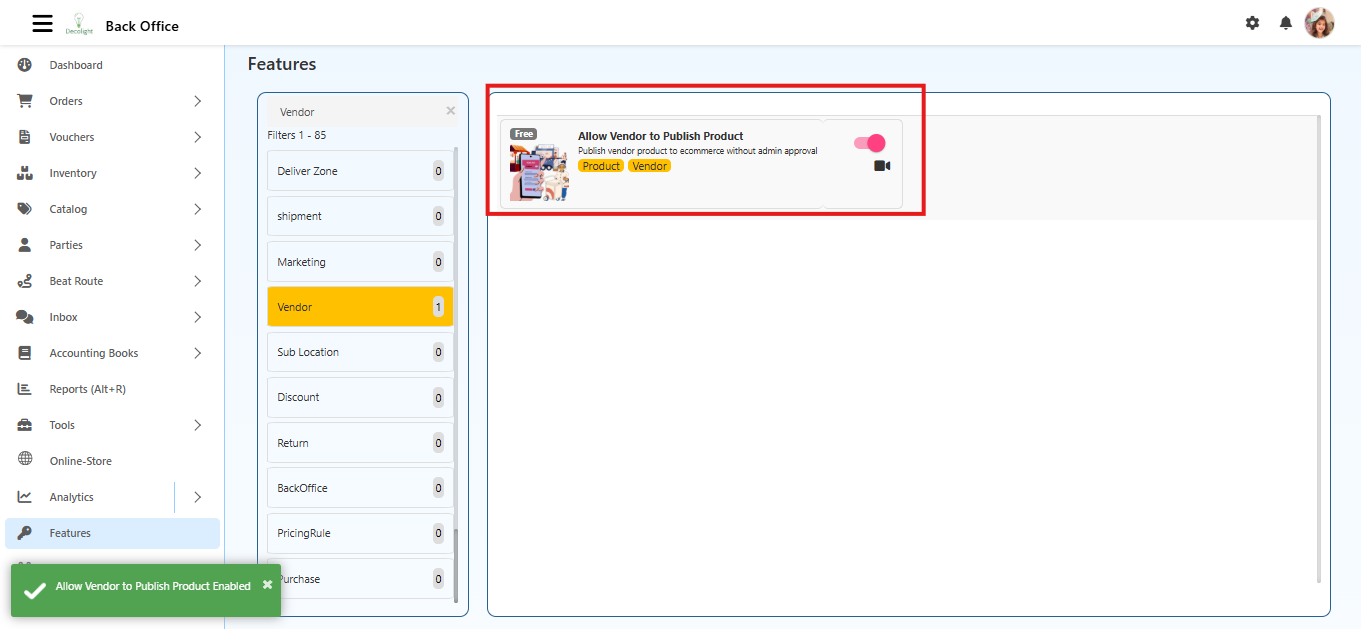Dismiss the Allow Vendor to Publish Product toast
The image size is (1361, 629).
(267, 584)
